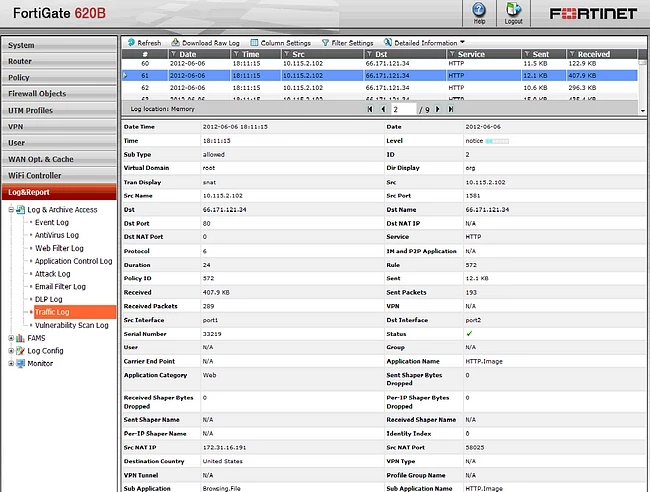Image resolution: width=650 pixels, height=492 pixels.
Task: Collapse the Log & Archive Access node
Action: 11,210
